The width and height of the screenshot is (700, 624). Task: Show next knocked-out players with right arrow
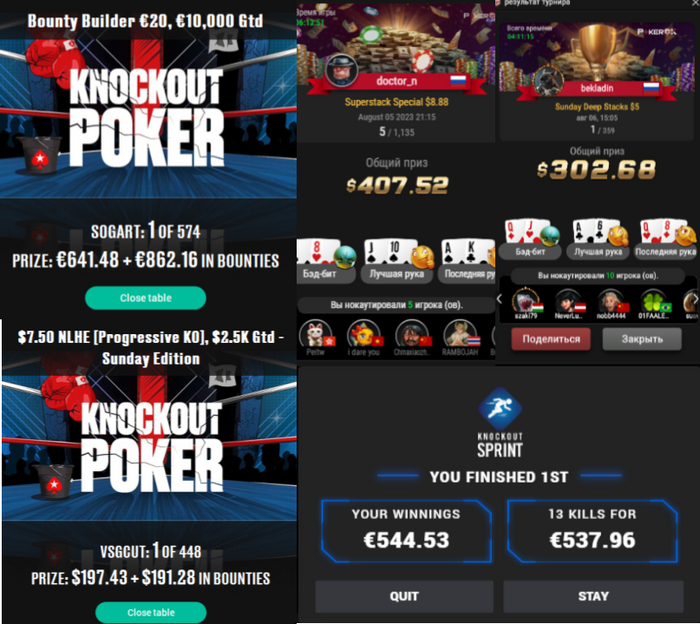pyautogui.click(x=695, y=299)
